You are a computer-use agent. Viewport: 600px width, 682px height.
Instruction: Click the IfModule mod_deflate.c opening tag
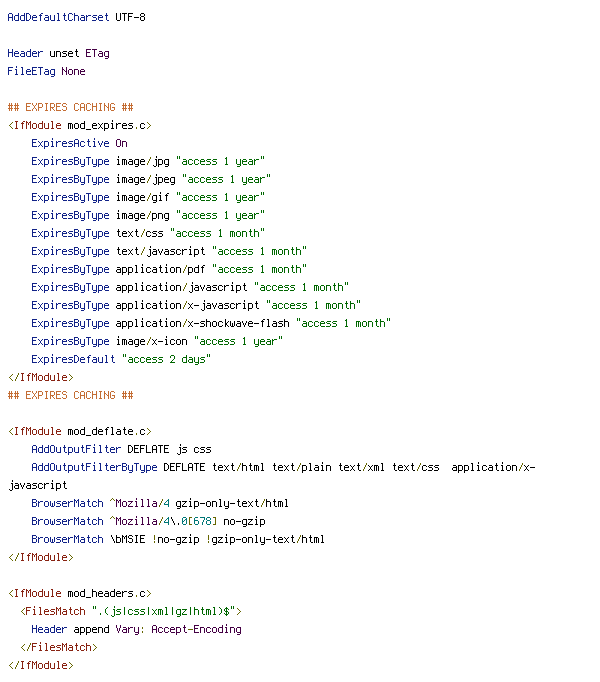click(80, 431)
